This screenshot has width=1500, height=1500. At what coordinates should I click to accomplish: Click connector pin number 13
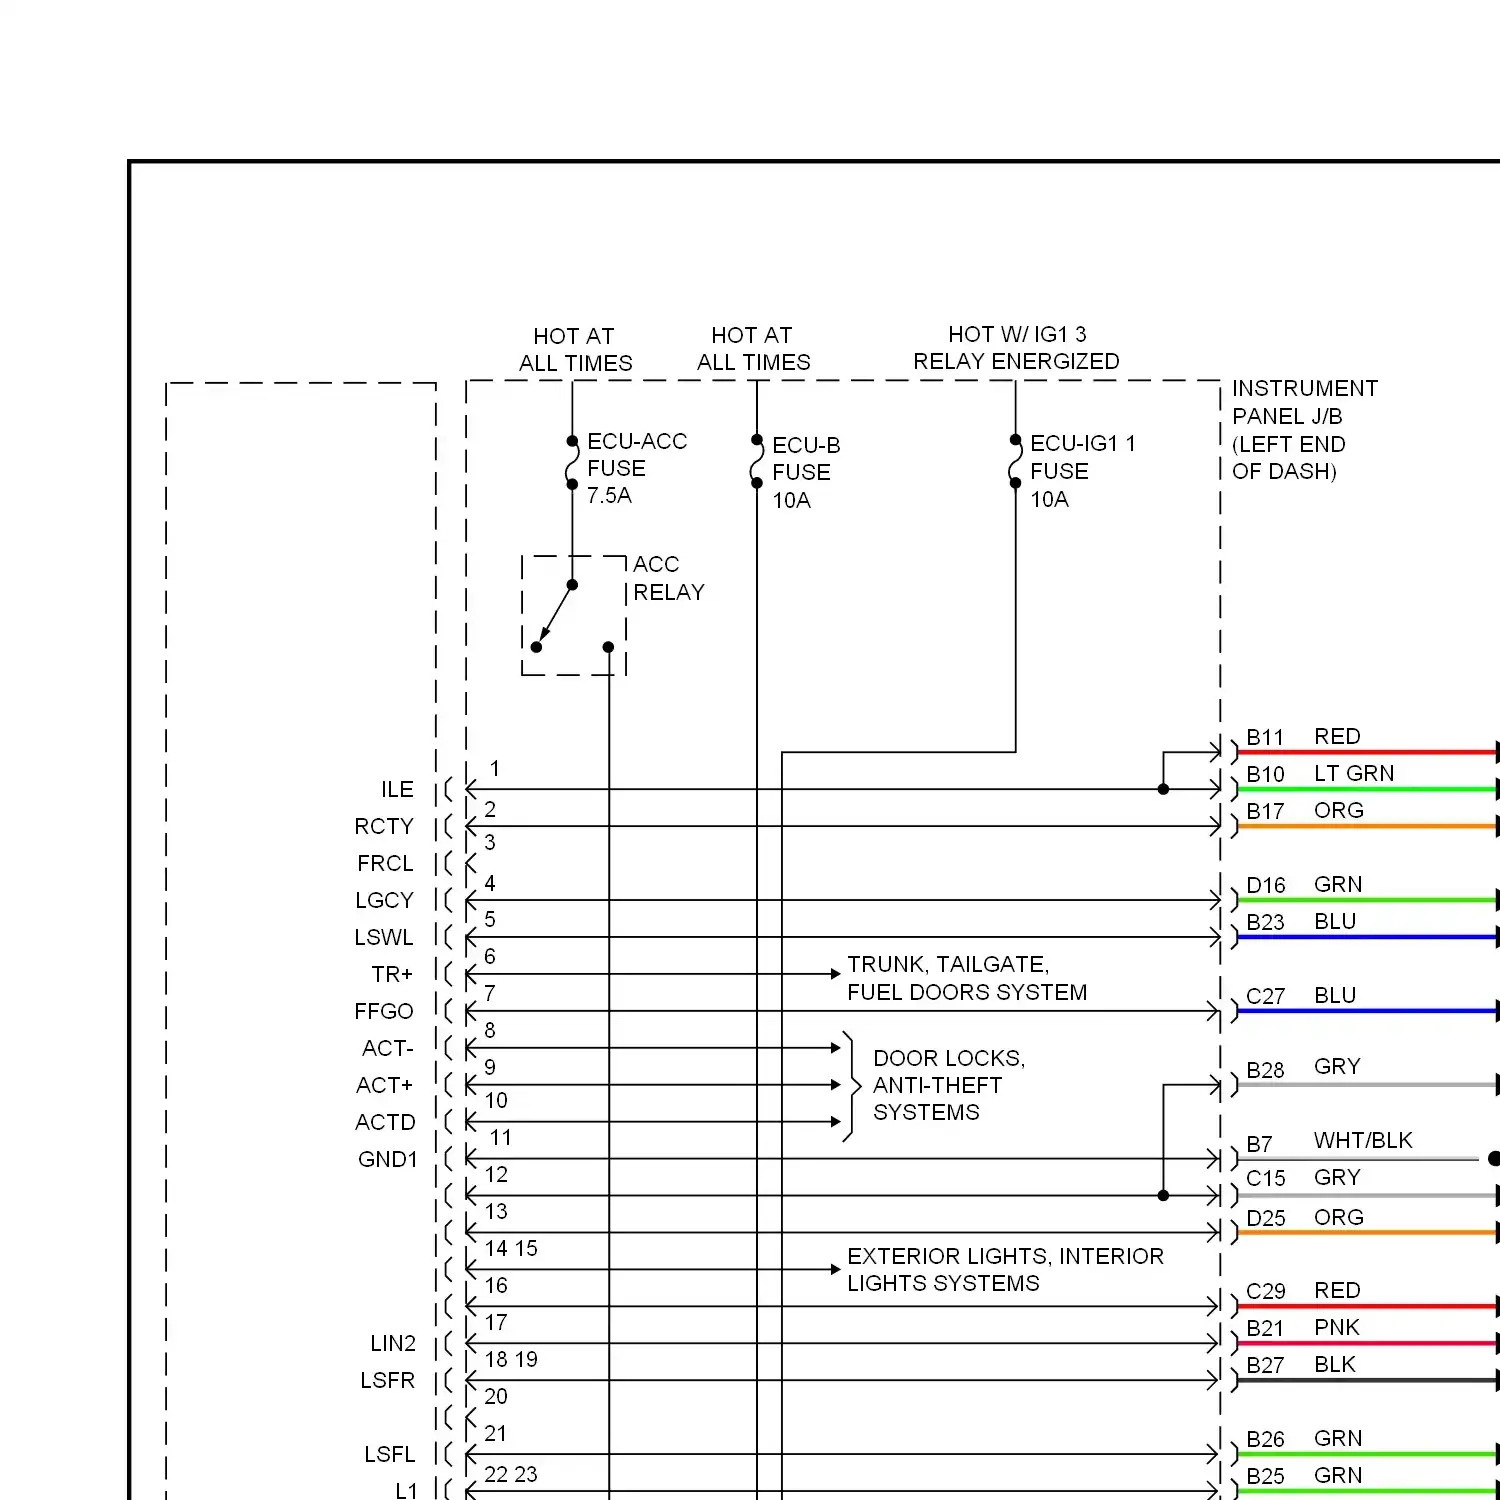(497, 1212)
